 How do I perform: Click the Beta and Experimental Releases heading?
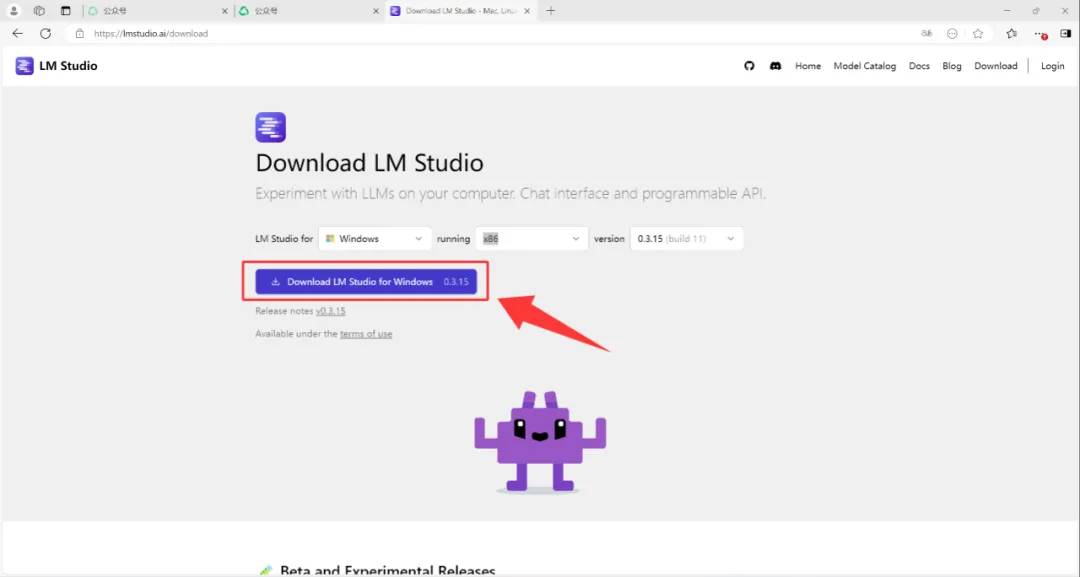pos(388,571)
